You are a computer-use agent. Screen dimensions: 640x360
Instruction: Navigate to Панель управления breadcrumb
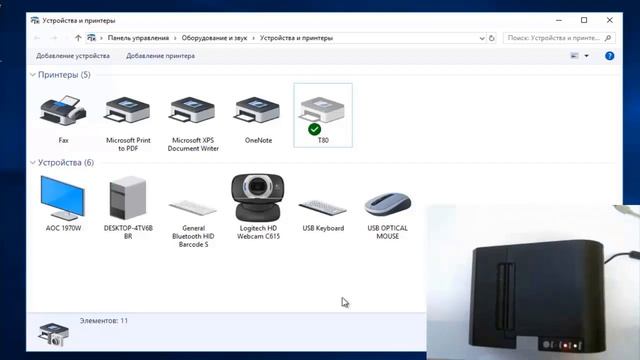[x=138, y=38]
